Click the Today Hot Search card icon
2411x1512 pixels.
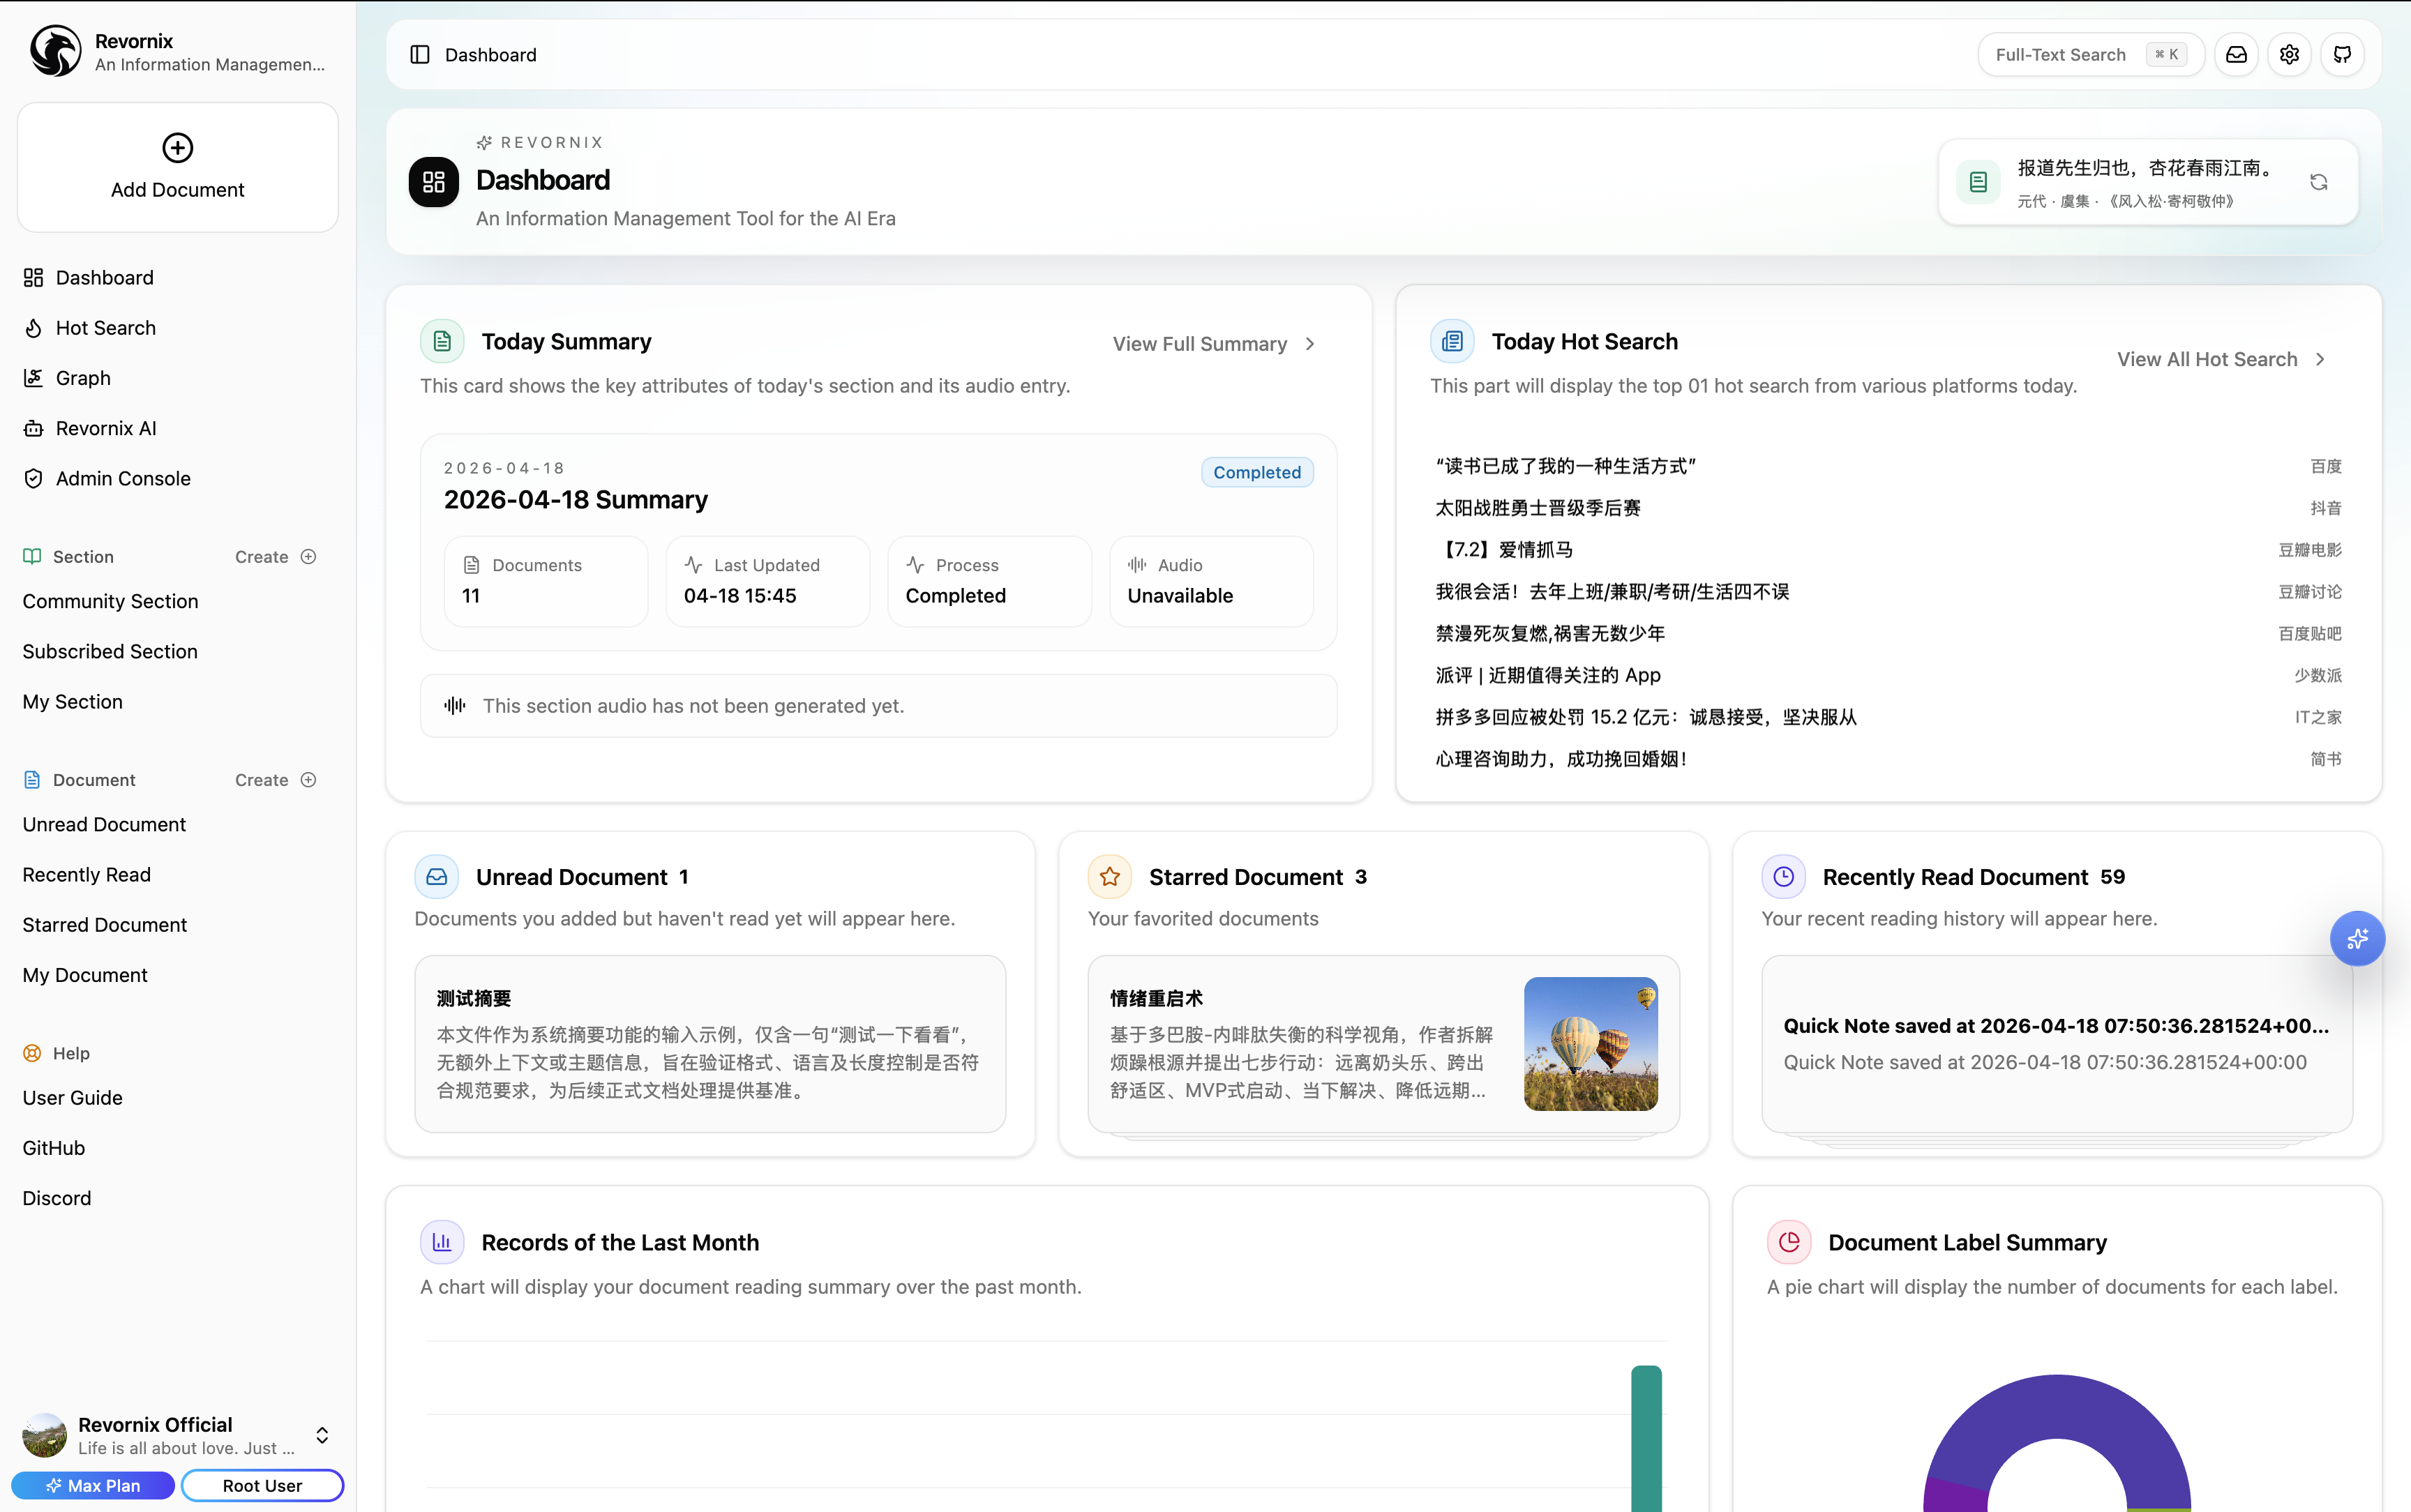[1452, 342]
